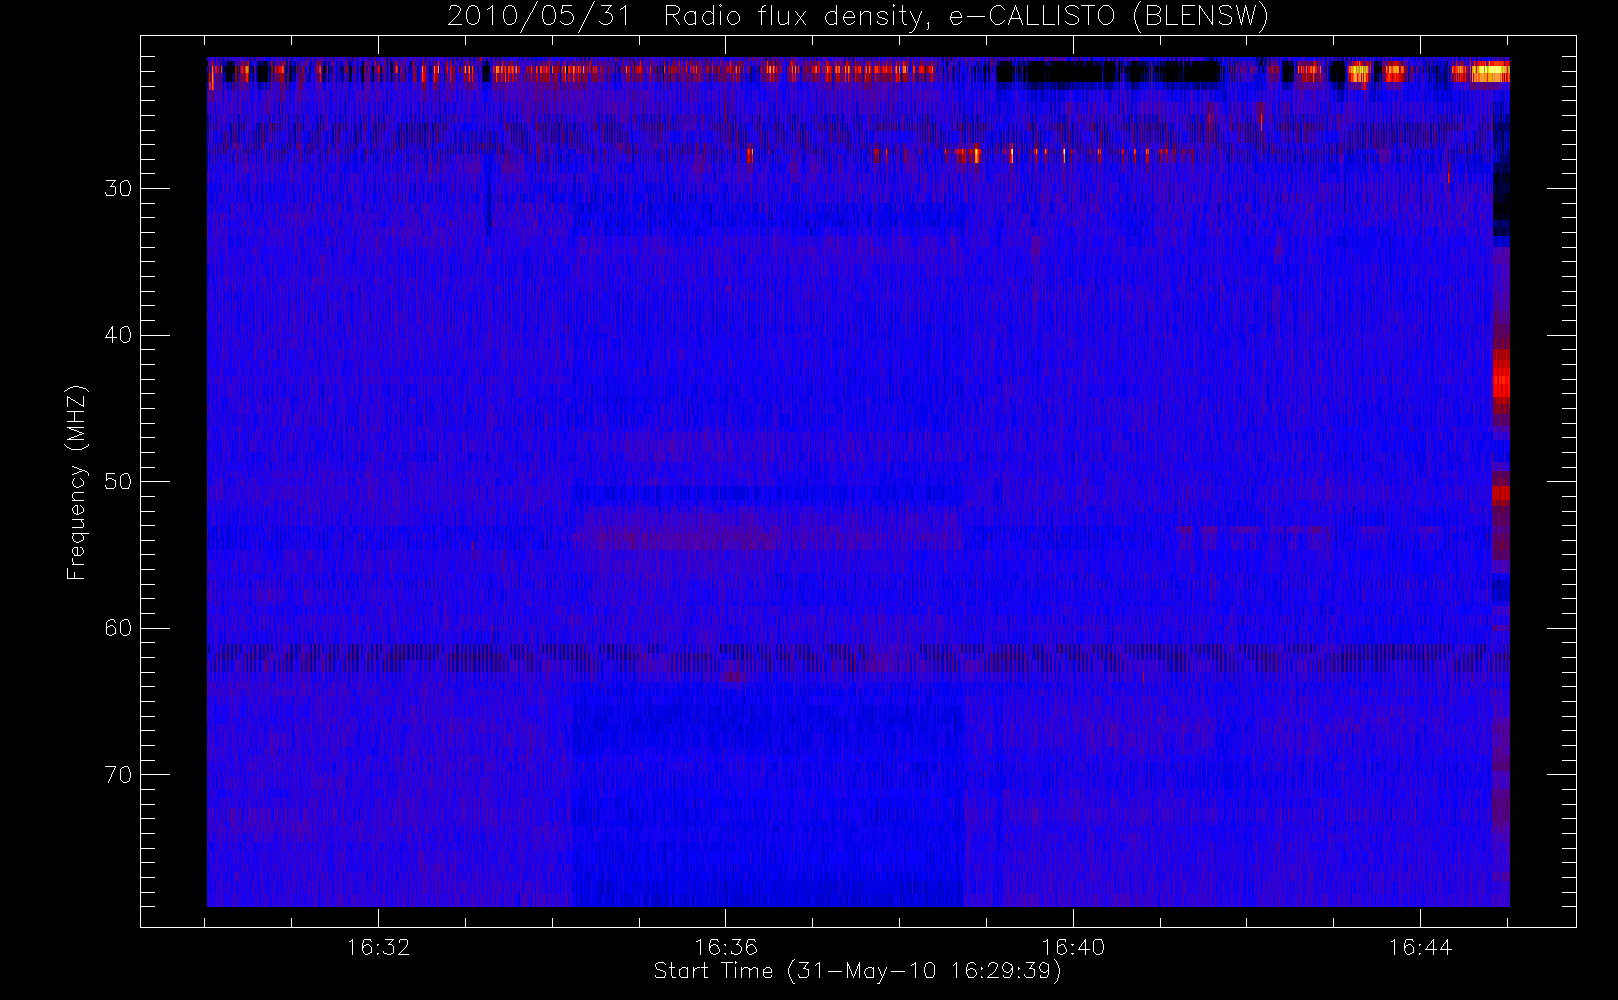This screenshot has height=1000, width=1618.
Task: Click the '16:40' time tick label
Action: click(1073, 947)
